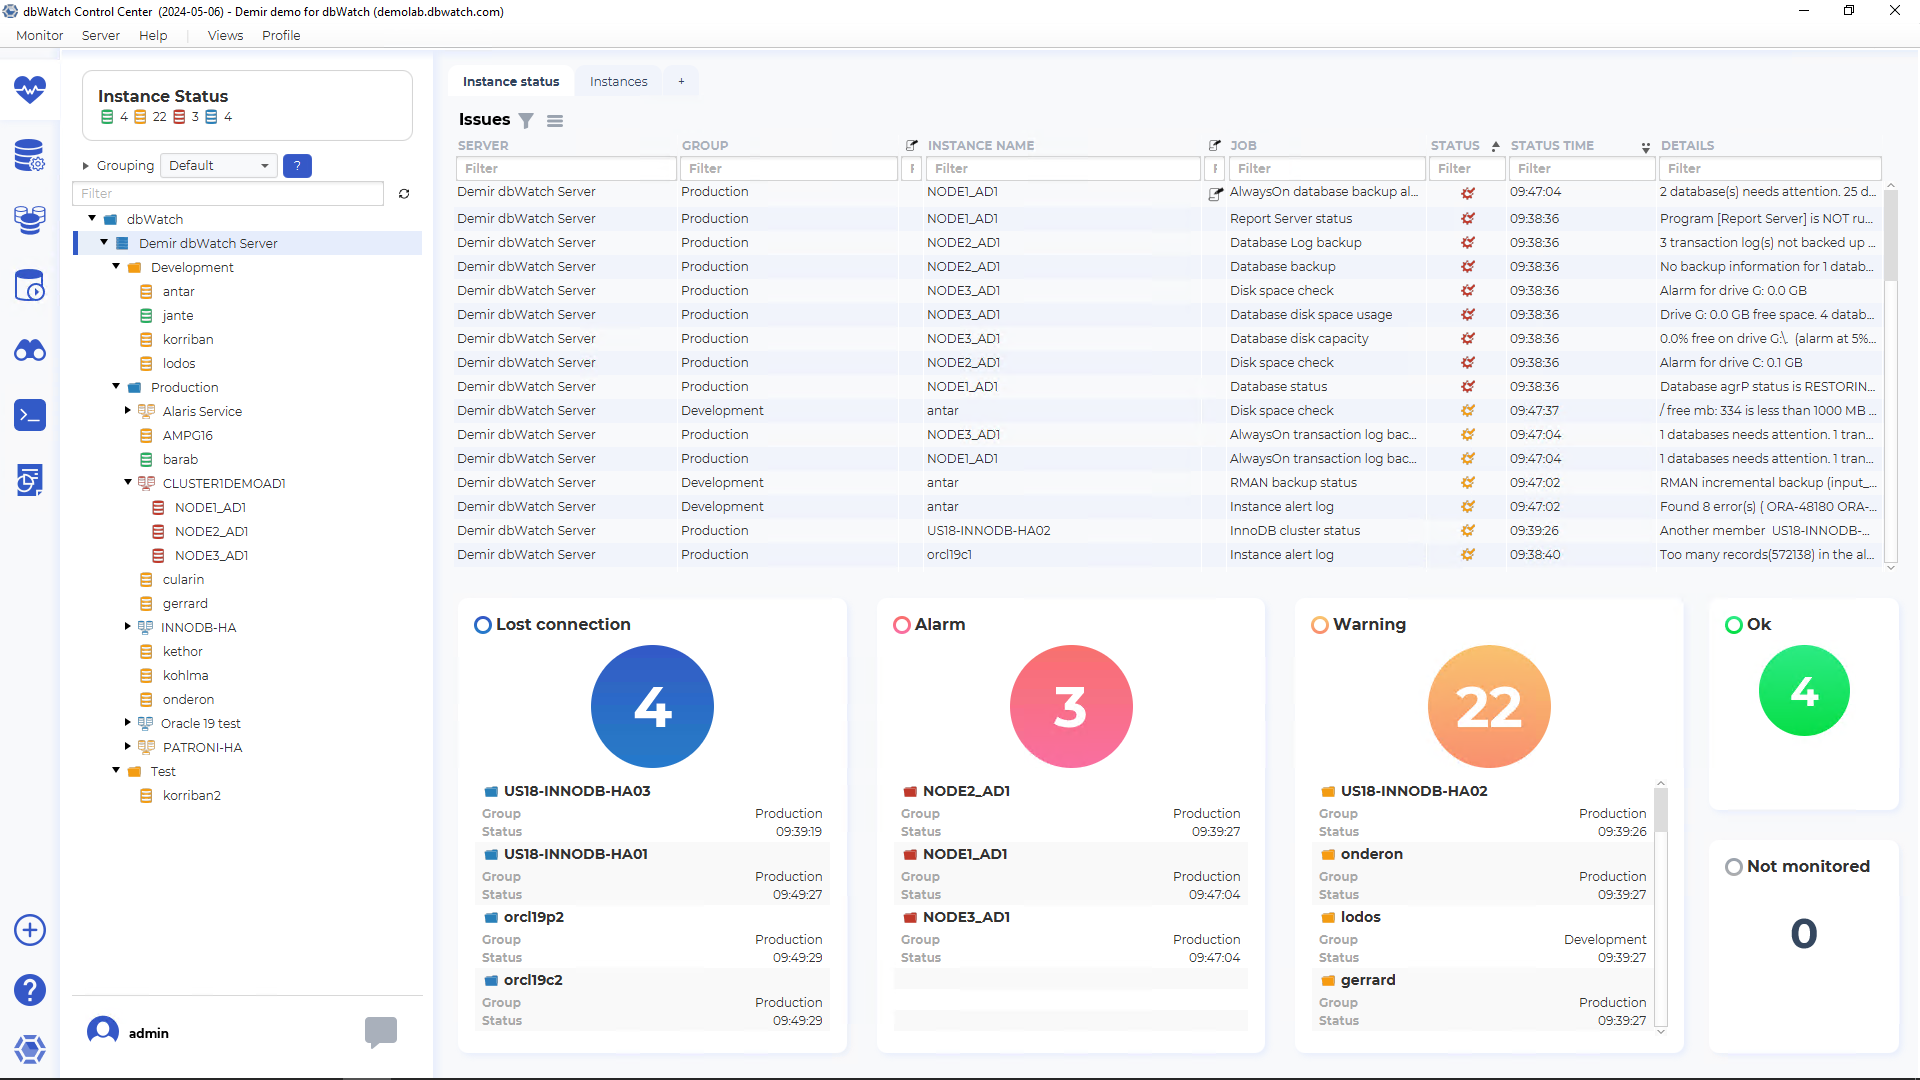Viewport: 1920px width, 1080px height.
Task: Click the binoculars search icon
Action: [x=30, y=351]
